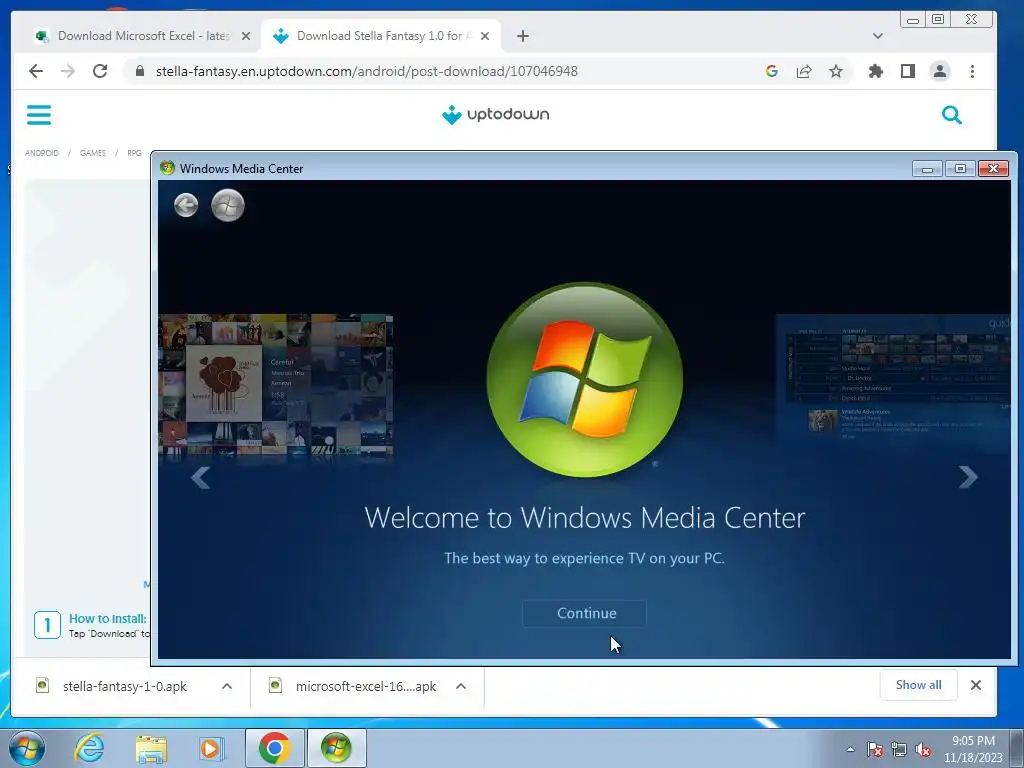1024x768 pixels.
Task: Click Continue in Windows Media Center
Action: [x=584, y=613]
